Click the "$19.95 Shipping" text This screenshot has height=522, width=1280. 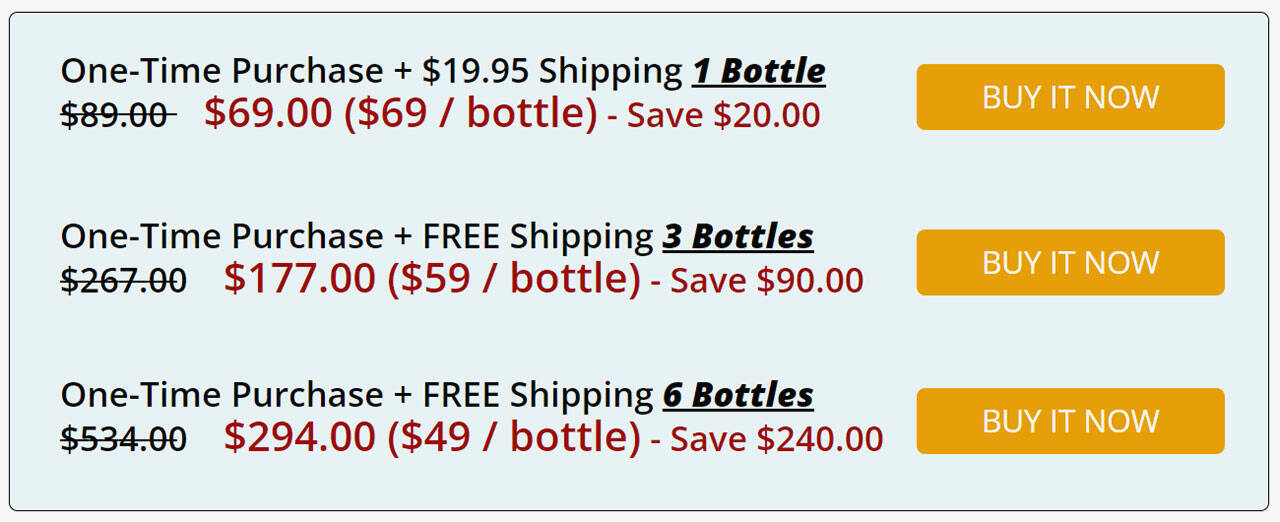(552, 71)
